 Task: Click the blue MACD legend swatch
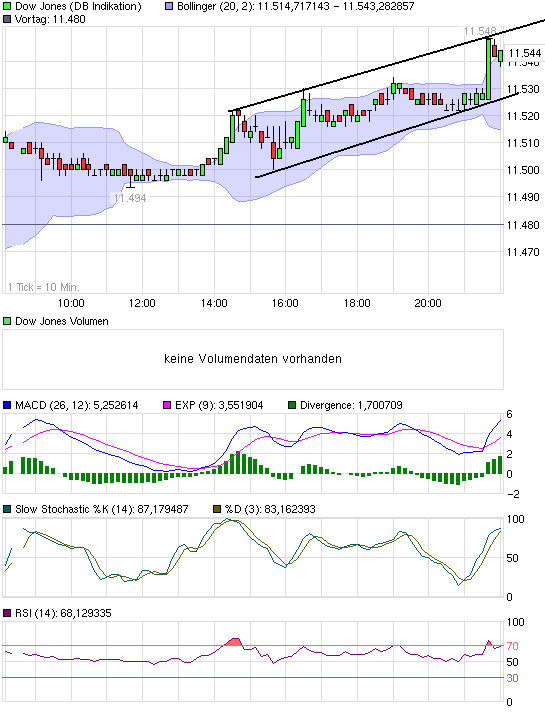7,405
